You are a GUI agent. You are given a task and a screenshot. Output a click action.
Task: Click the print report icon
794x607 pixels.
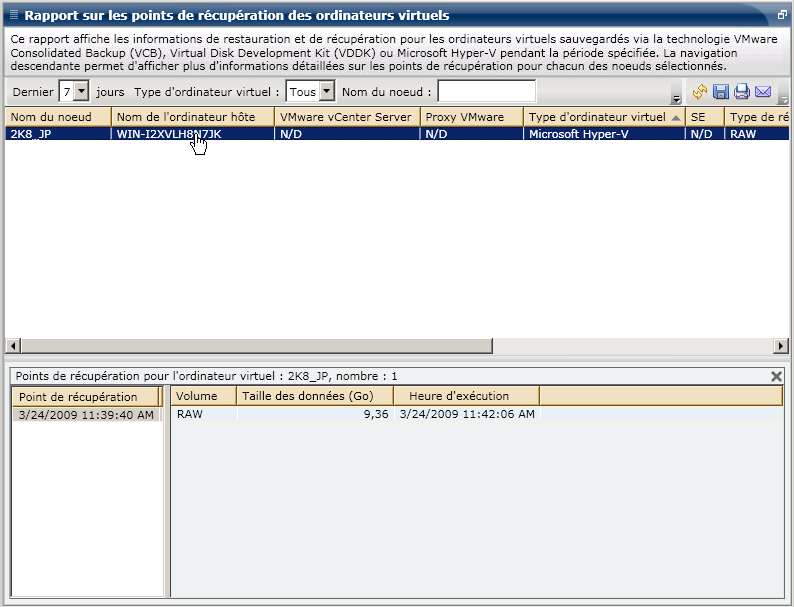(741, 92)
